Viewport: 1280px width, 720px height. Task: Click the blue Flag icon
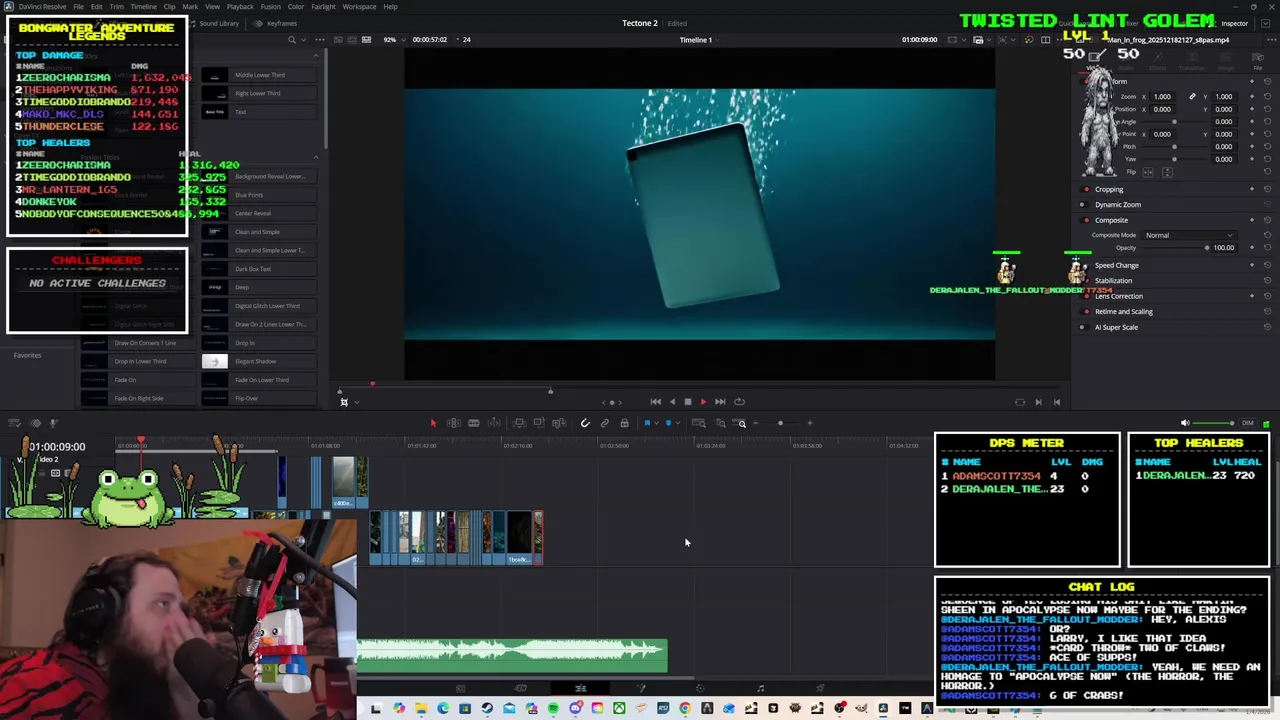click(647, 423)
